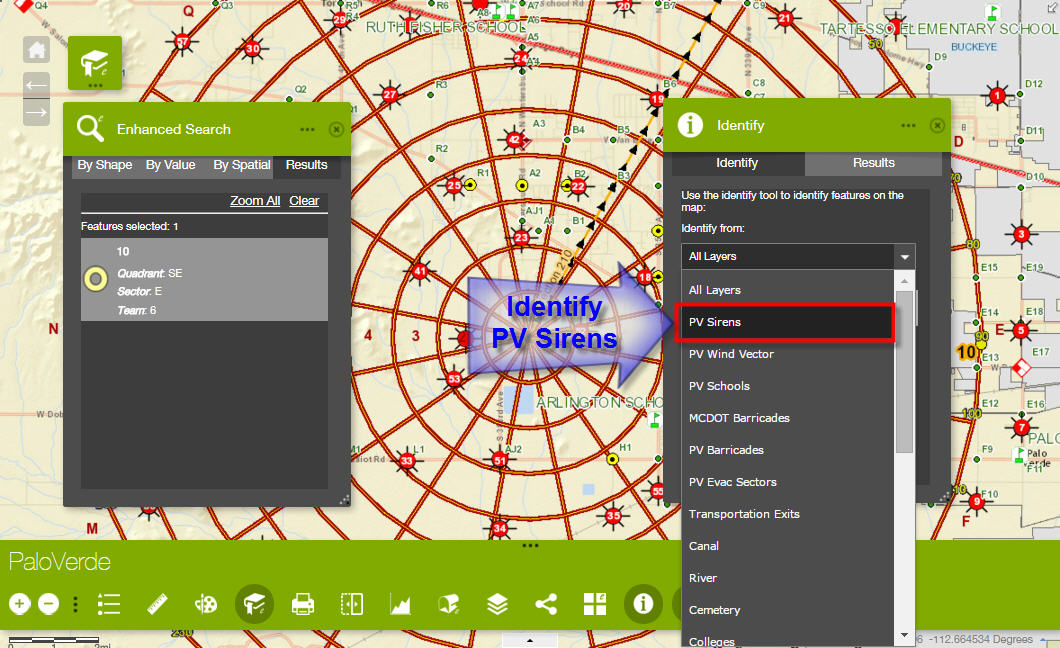Click the Zoom All link
Viewport: 1060px width, 648px height.
coord(255,201)
